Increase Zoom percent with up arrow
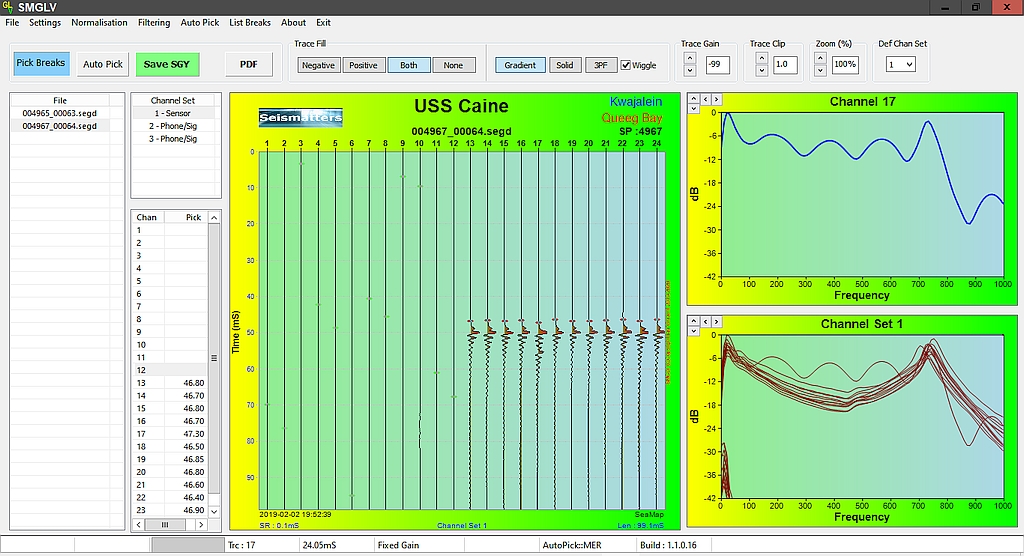Screen dimensions: 1024x556 click(x=821, y=58)
